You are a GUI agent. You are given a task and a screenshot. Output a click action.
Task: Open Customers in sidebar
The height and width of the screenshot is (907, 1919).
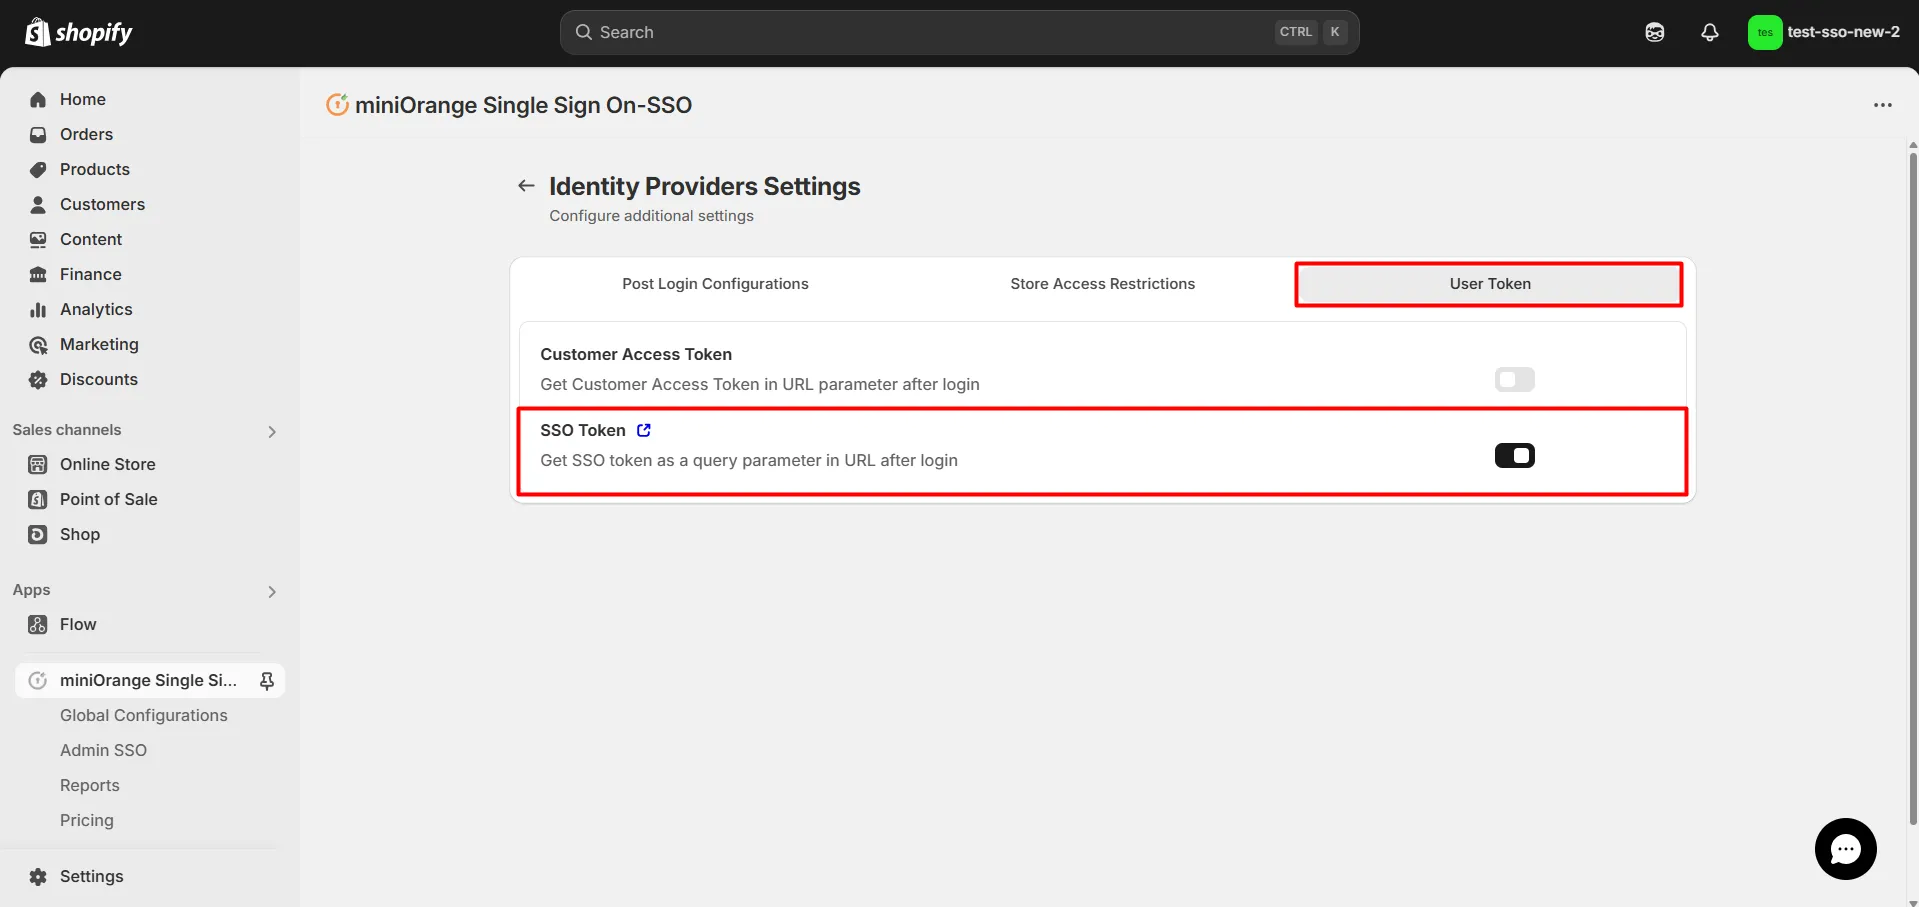(102, 204)
